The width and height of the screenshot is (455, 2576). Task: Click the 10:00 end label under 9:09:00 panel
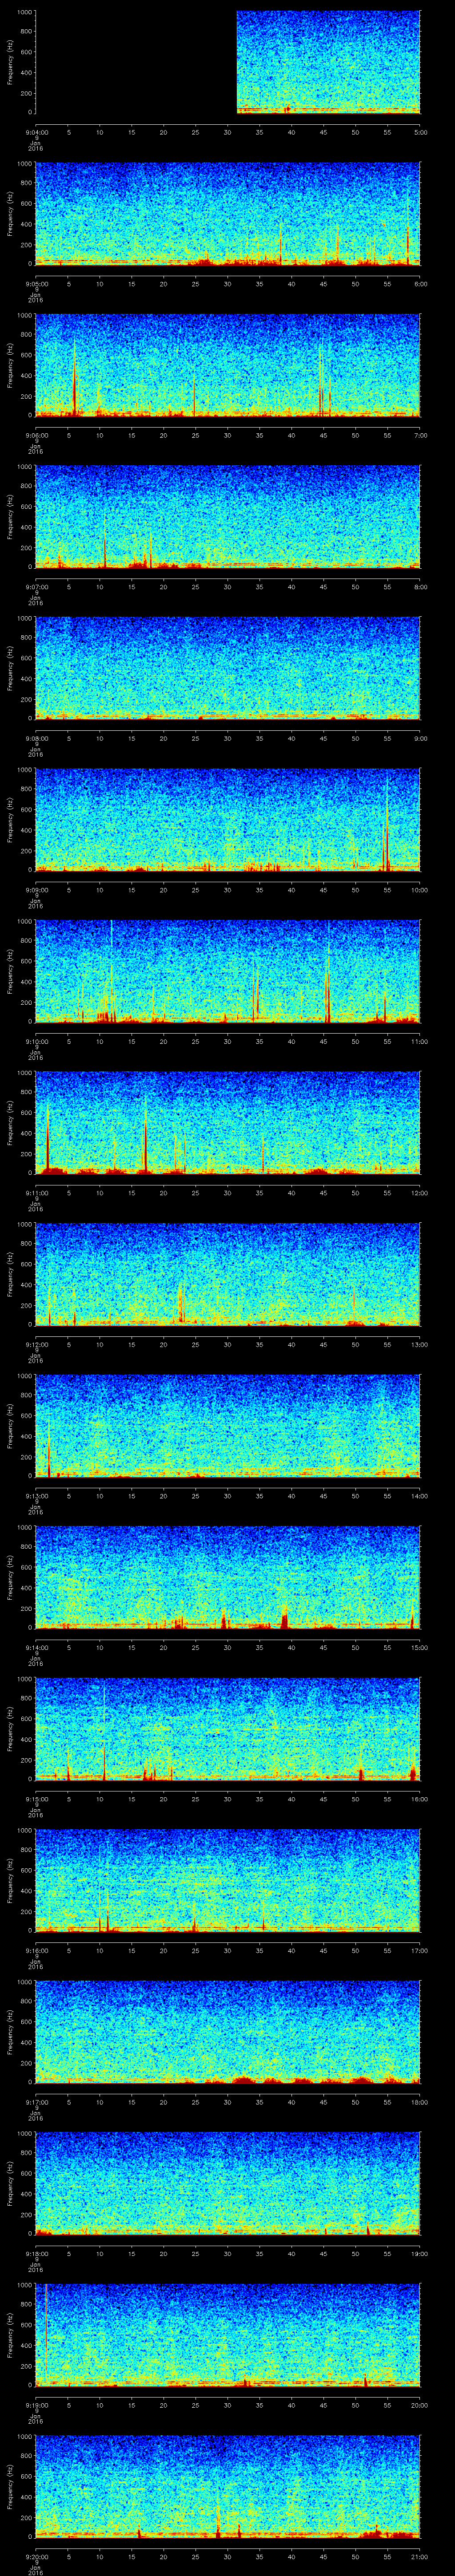coord(419,889)
